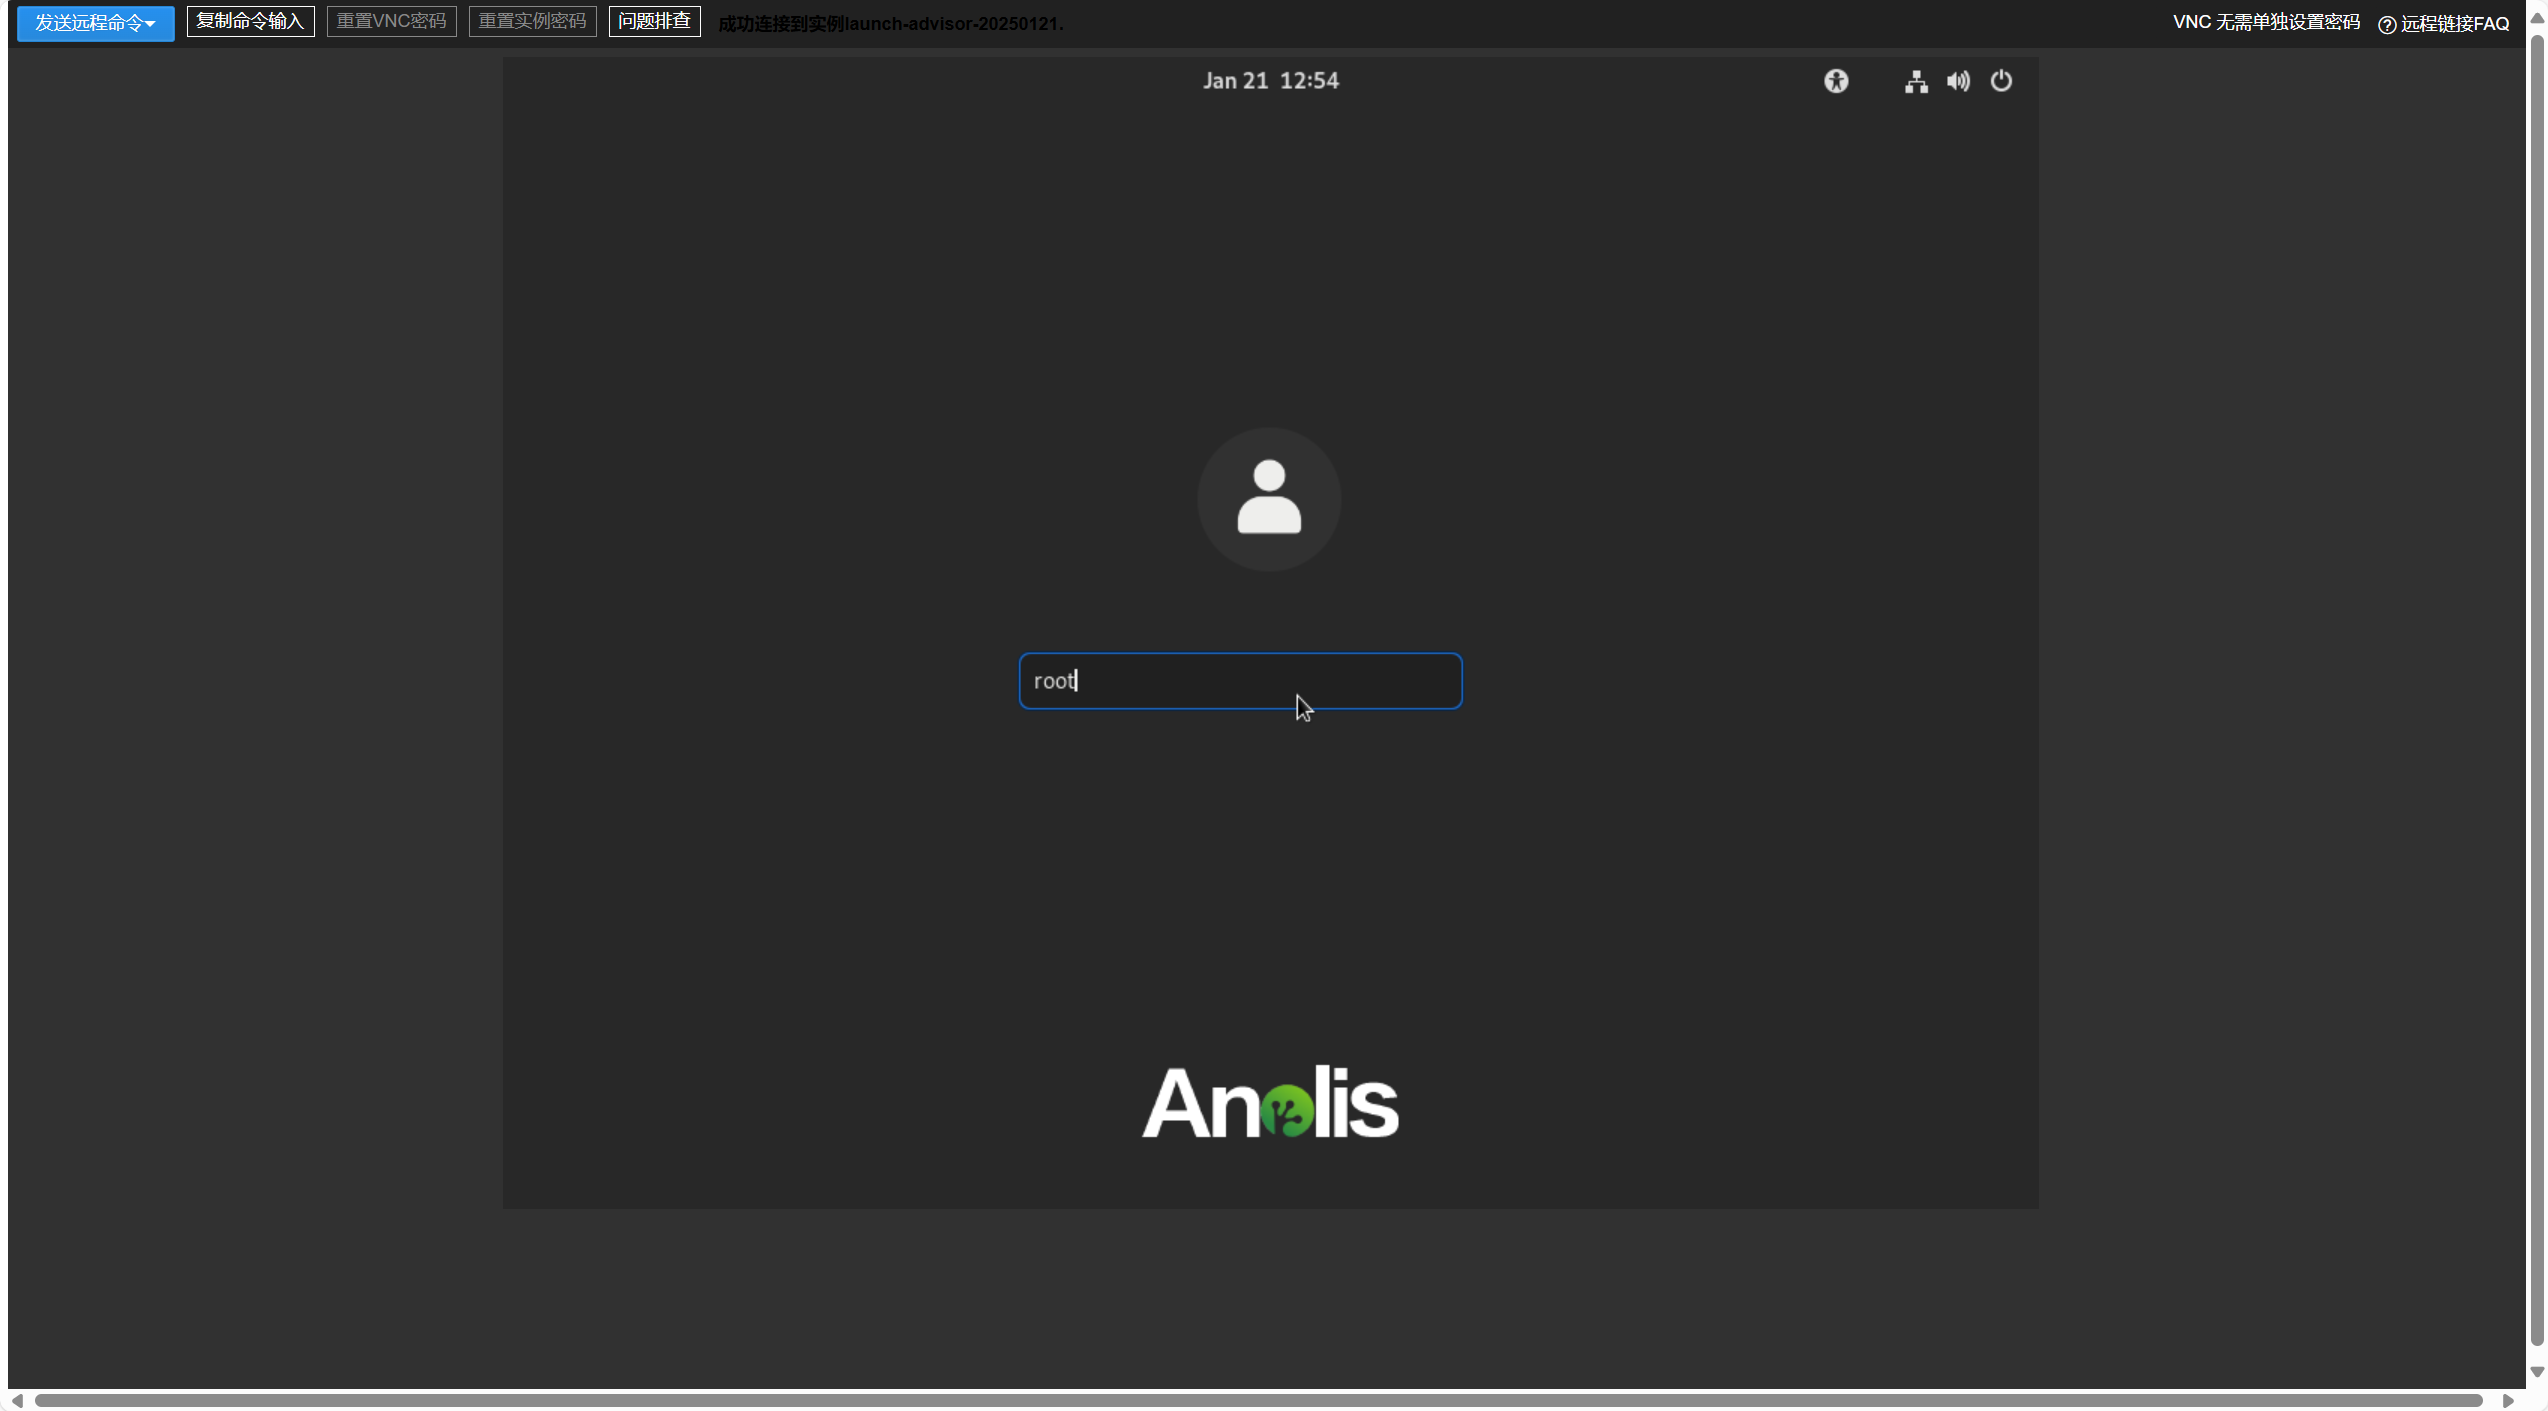Click the vertical scrollbar down arrow
2548x1411 pixels.
click(x=2537, y=1372)
